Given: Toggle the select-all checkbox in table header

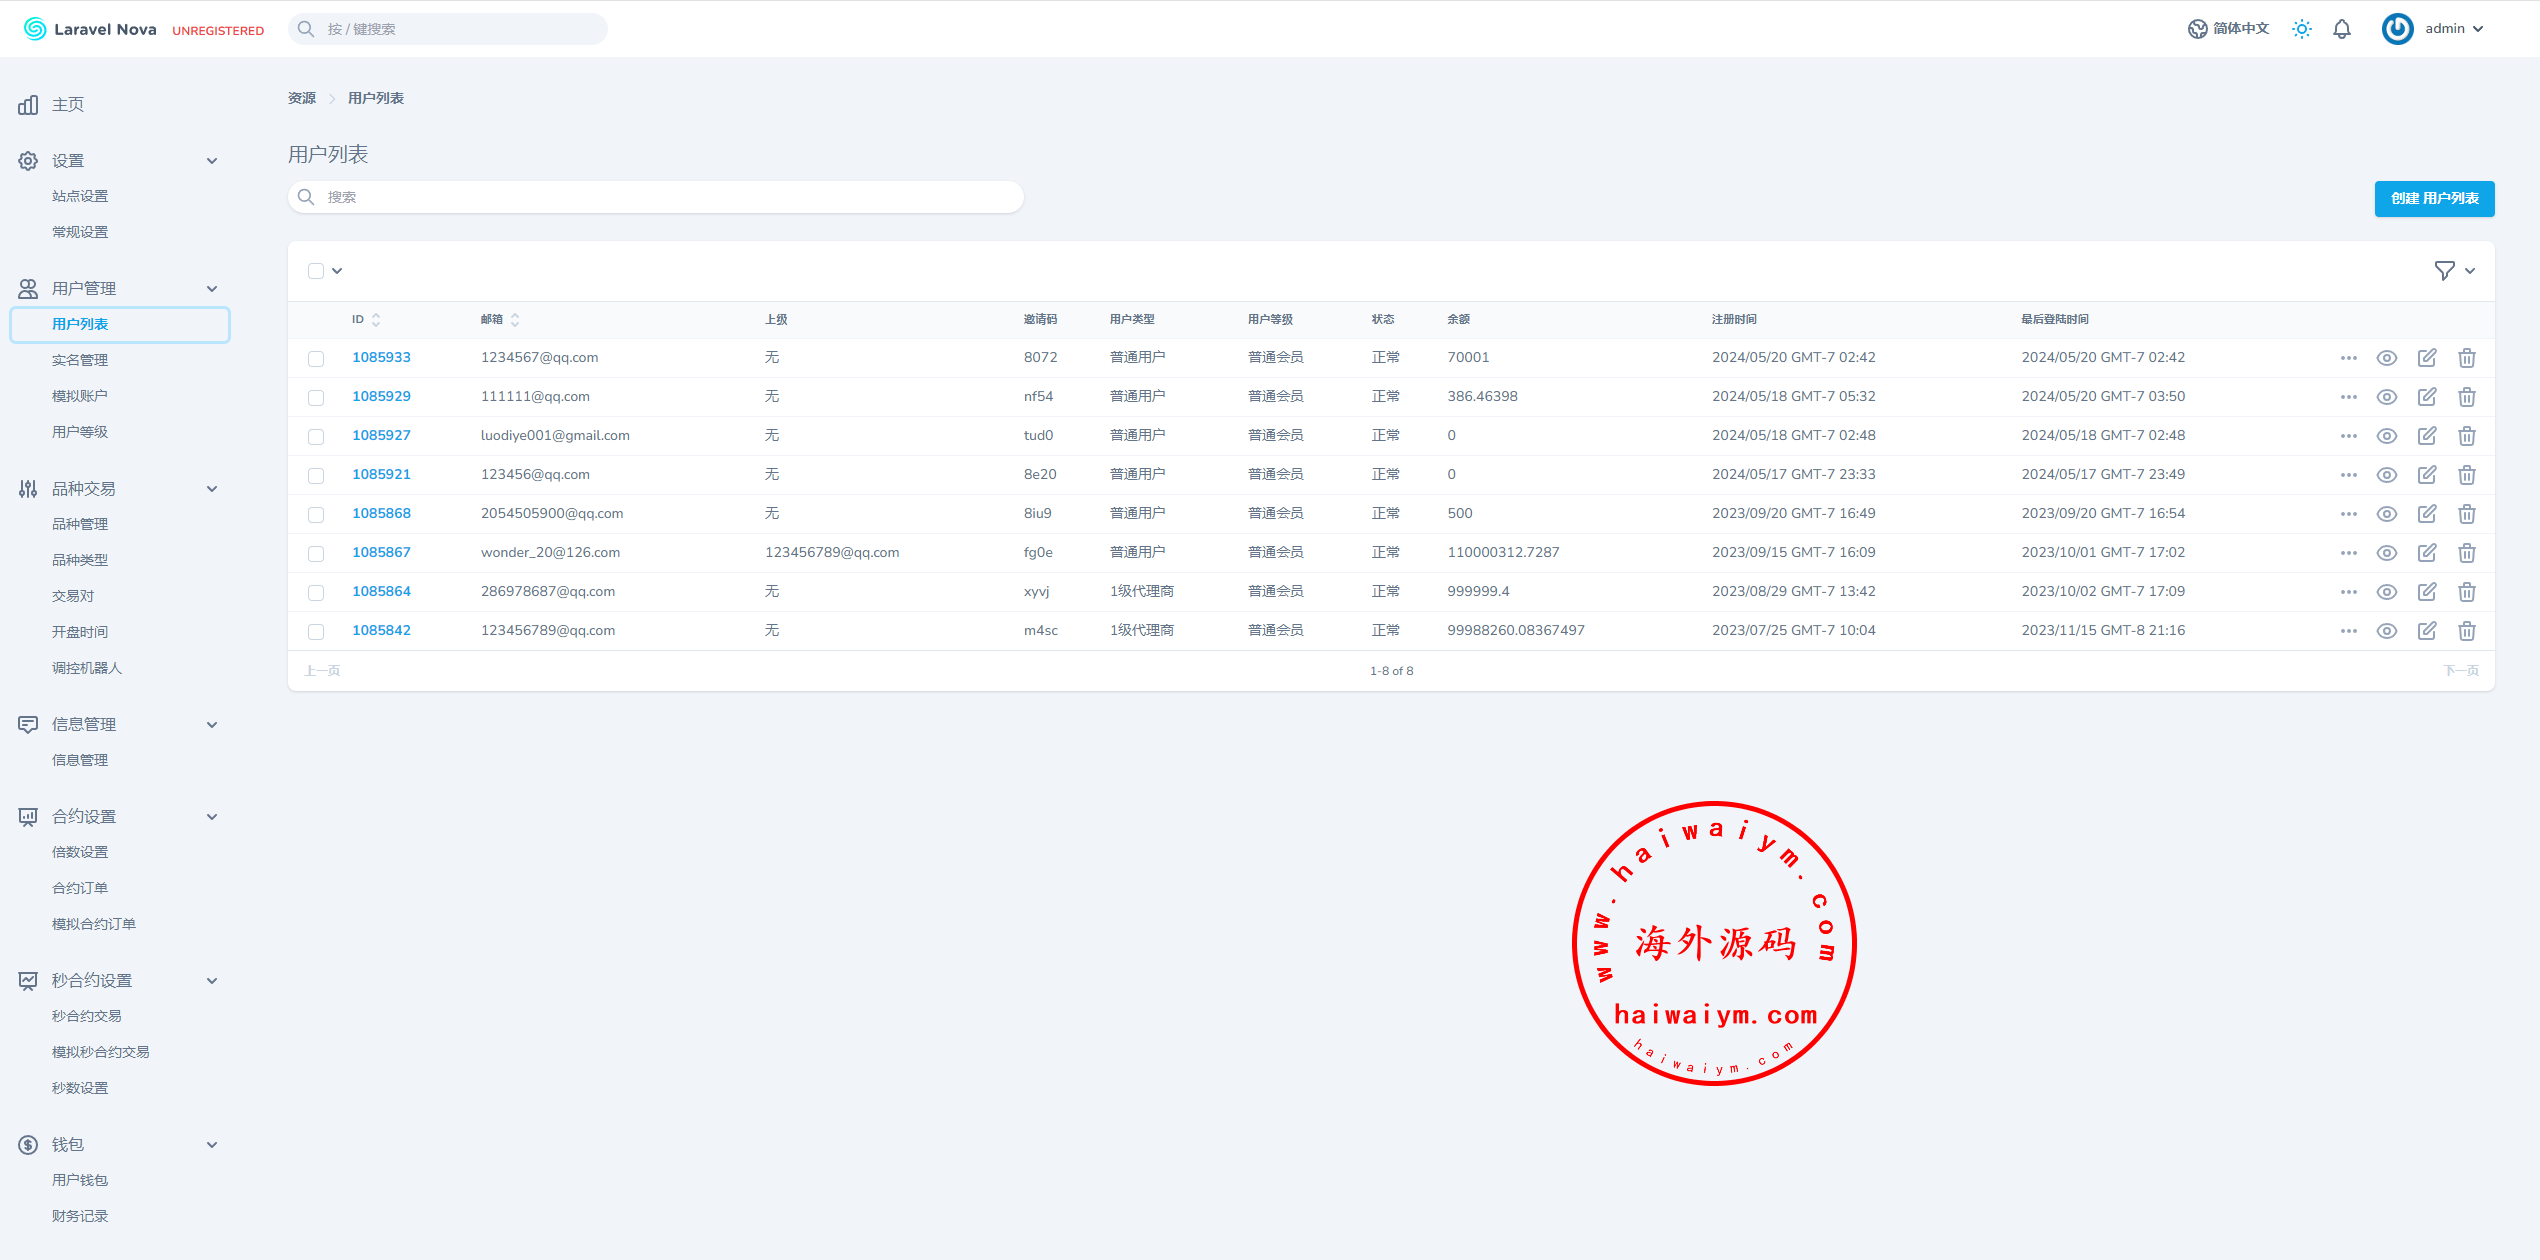Looking at the screenshot, I should [316, 271].
